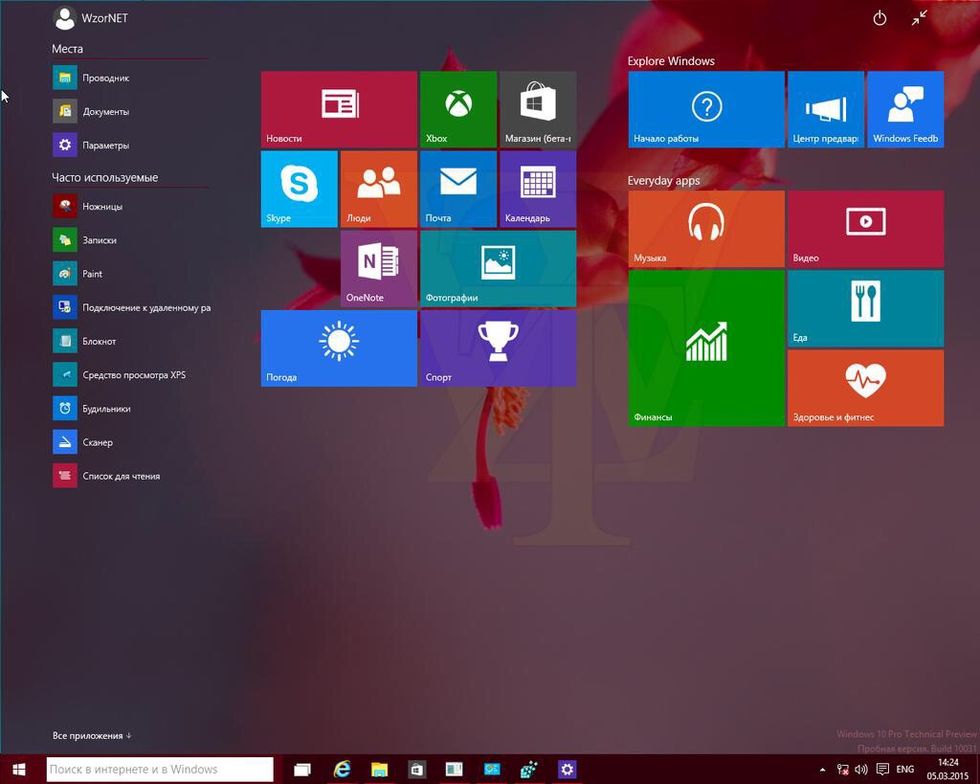Select Параметры in the Places list
The height and width of the screenshot is (784, 980).
(105, 145)
